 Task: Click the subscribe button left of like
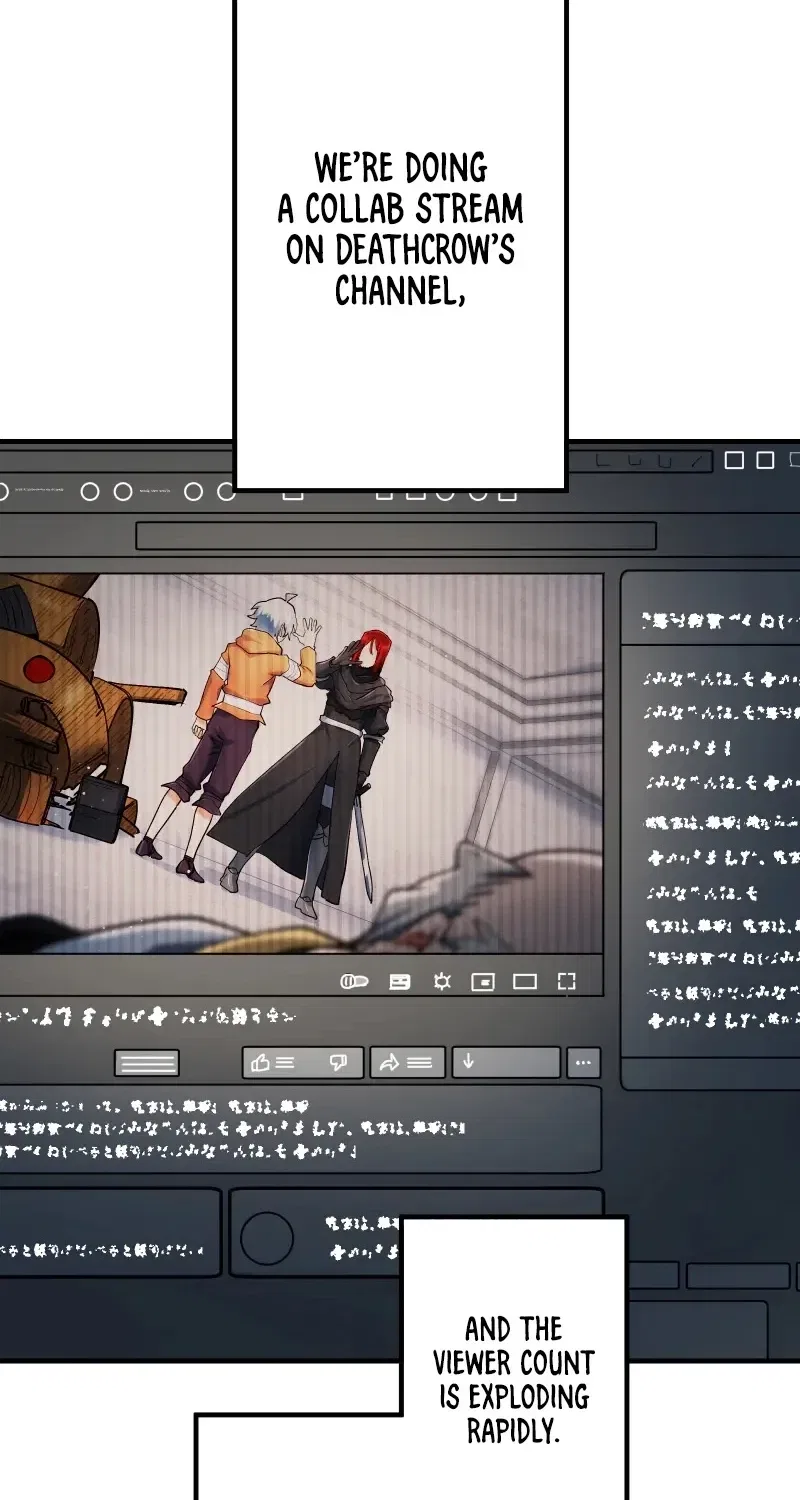(x=147, y=1063)
